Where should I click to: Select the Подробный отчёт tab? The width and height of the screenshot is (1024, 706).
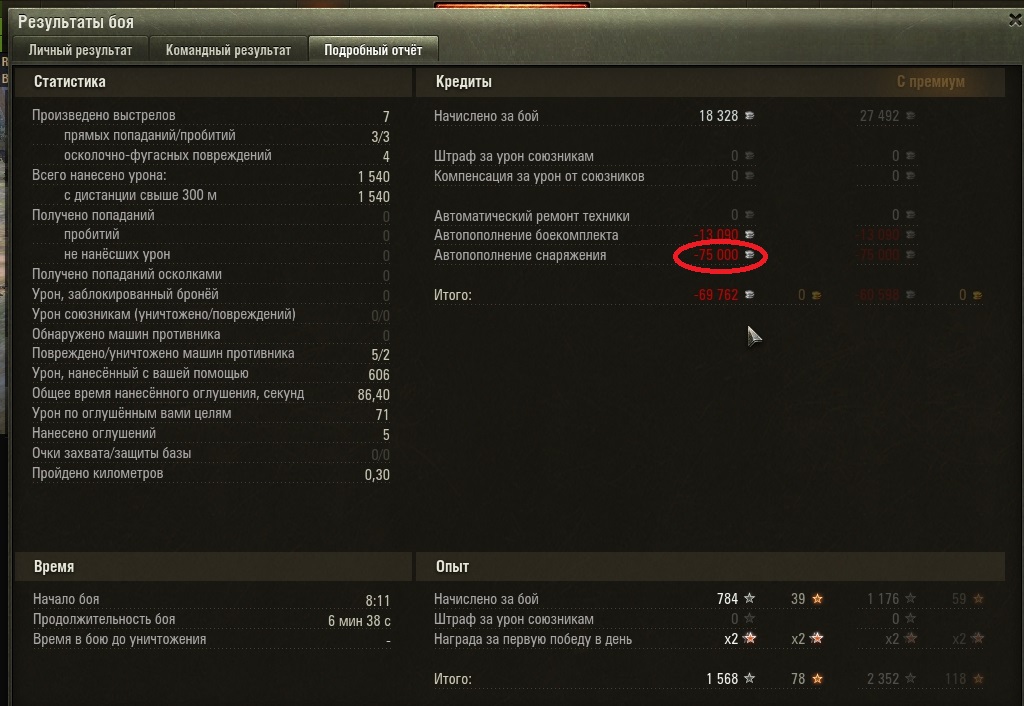[x=373, y=50]
